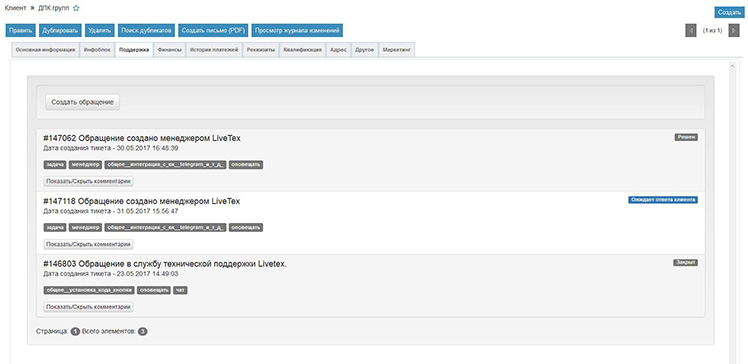Open the Финансы tab
Image resolution: width=748 pixels, height=364 pixels.
169,50
